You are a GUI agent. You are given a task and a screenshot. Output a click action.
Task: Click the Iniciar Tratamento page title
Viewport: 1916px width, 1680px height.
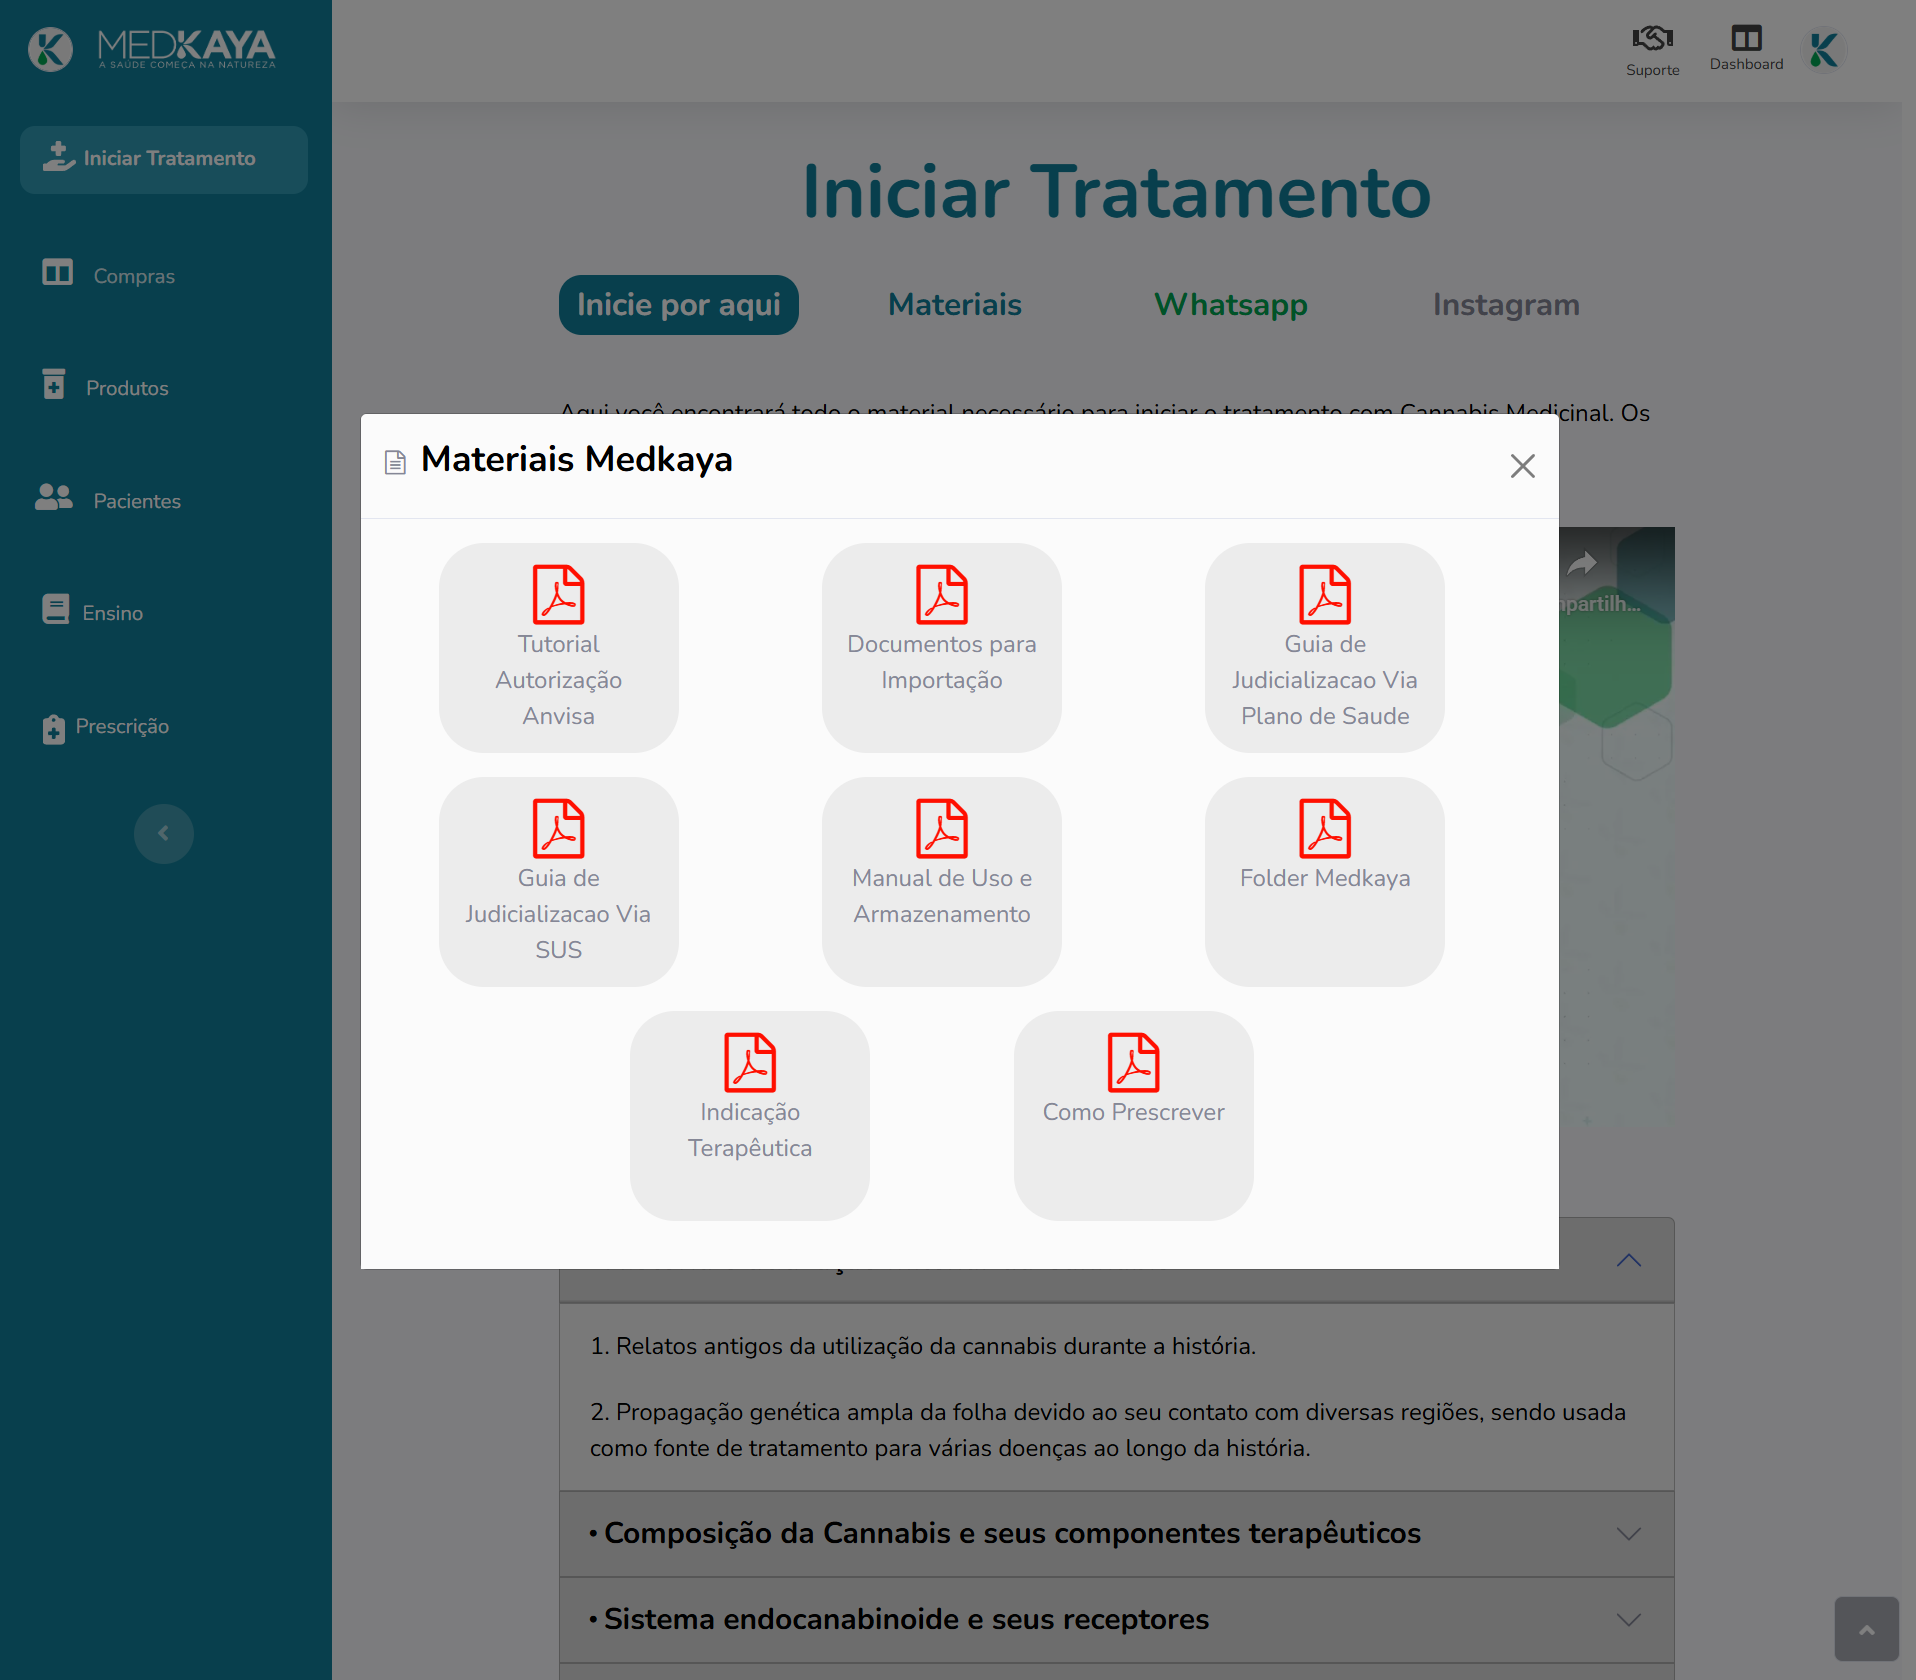1116,191
